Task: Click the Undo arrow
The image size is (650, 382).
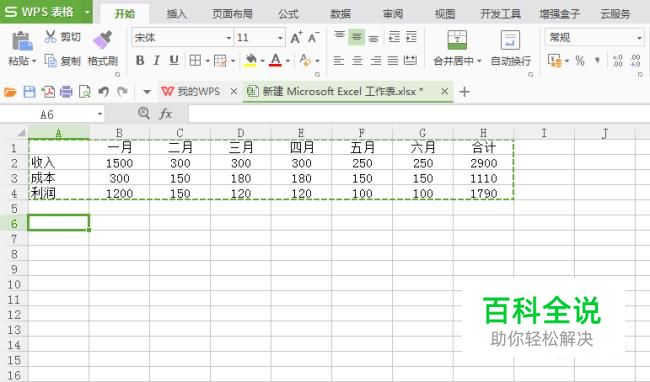Action: pos(104,92)
